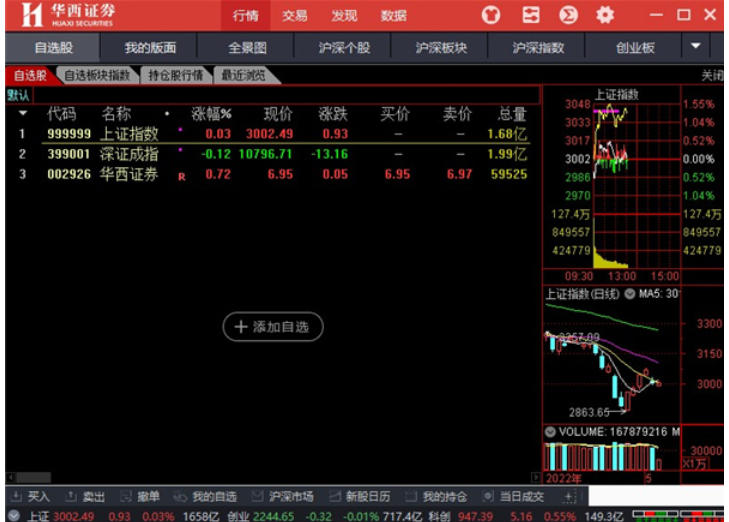The image size is (729, 522).
Task: Click the Huaxi Securities logo
Action: click(x=67, y=15)
